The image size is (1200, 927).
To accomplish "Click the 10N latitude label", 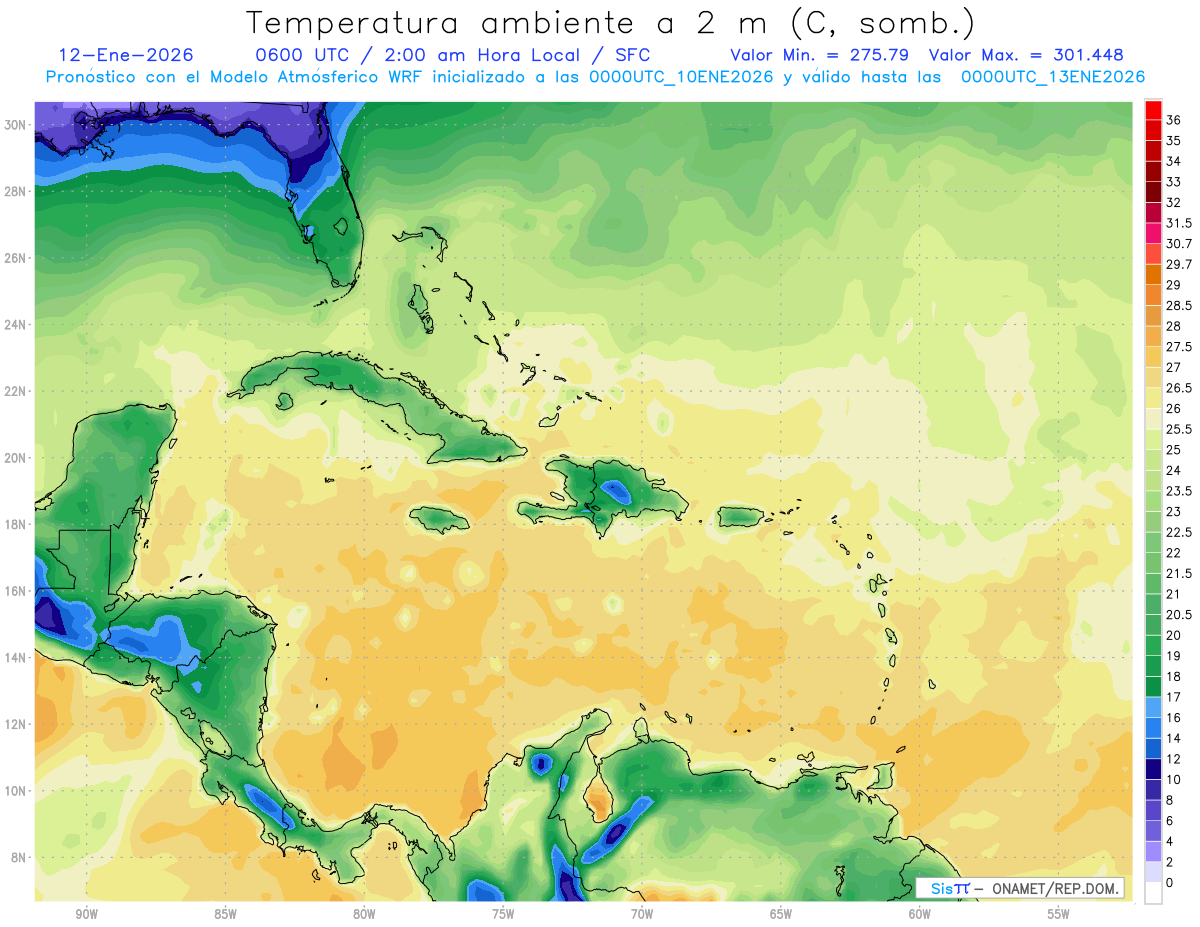I will click(x=16, y=791).
